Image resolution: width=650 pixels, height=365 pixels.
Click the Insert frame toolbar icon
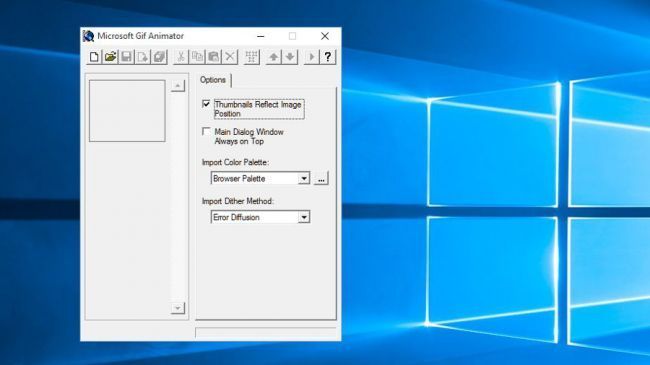[x=143, y=57]
